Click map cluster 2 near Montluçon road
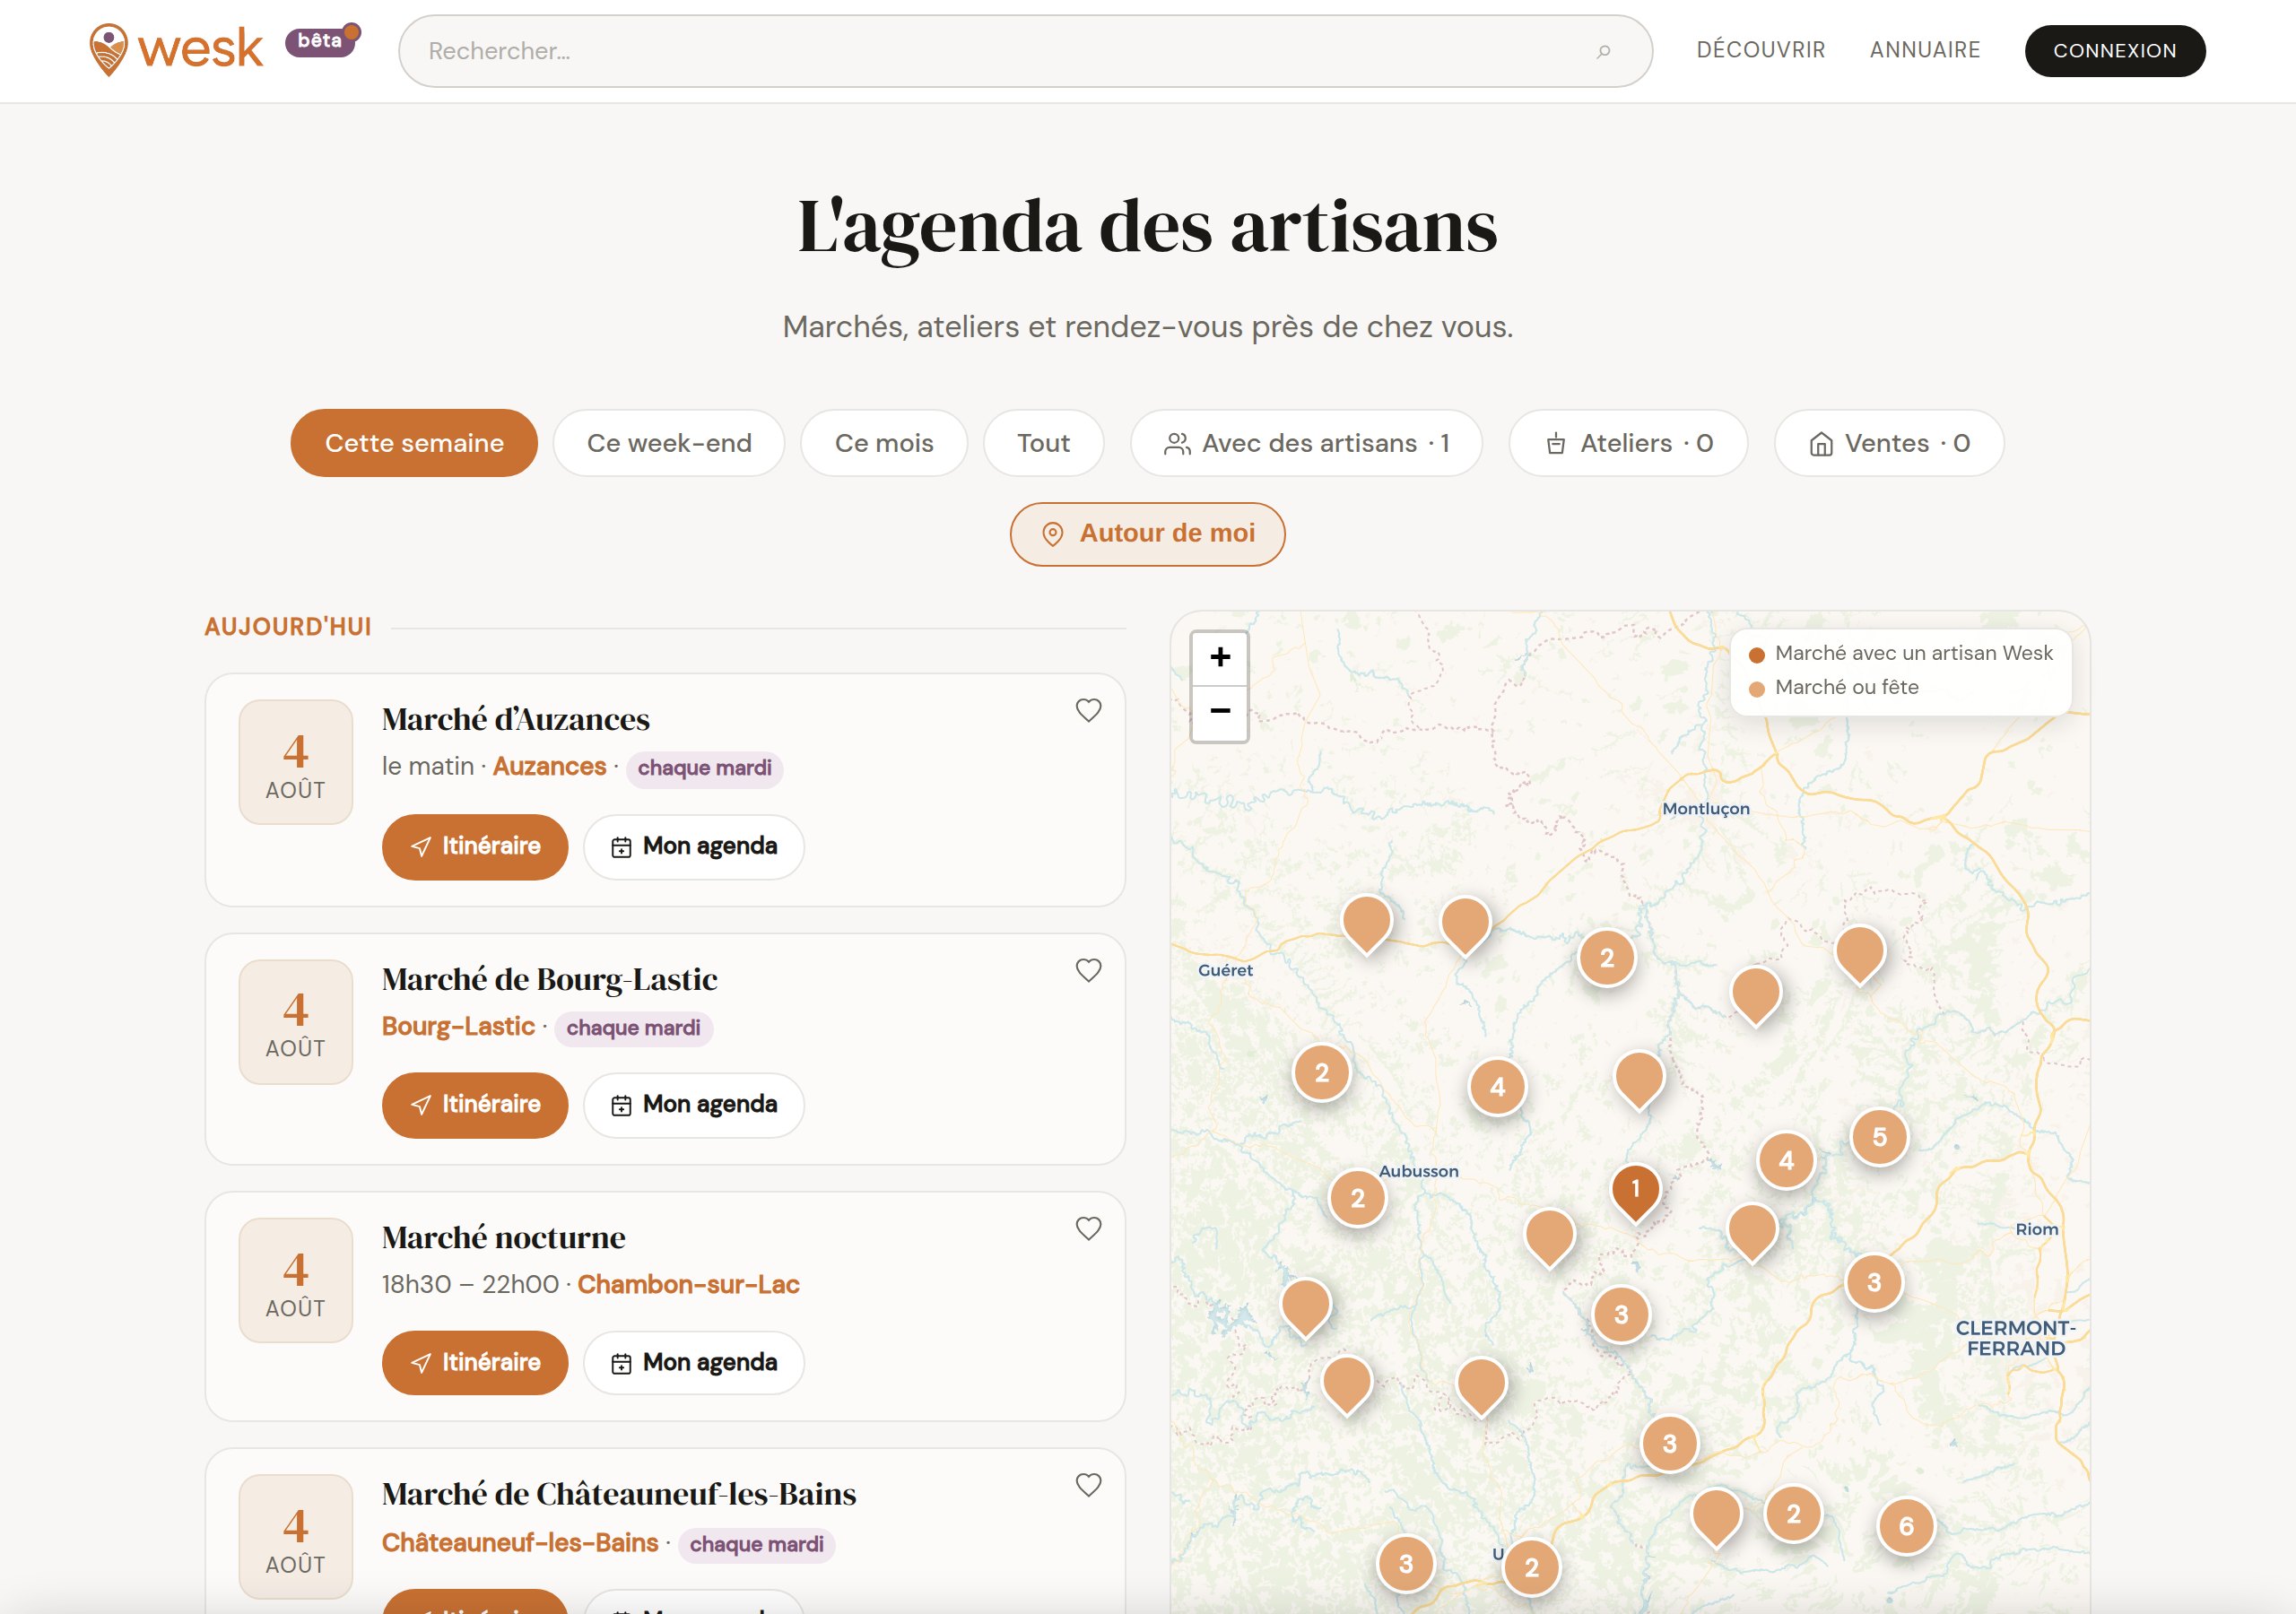2296x1614 pixels. (x=1607, y=958)
